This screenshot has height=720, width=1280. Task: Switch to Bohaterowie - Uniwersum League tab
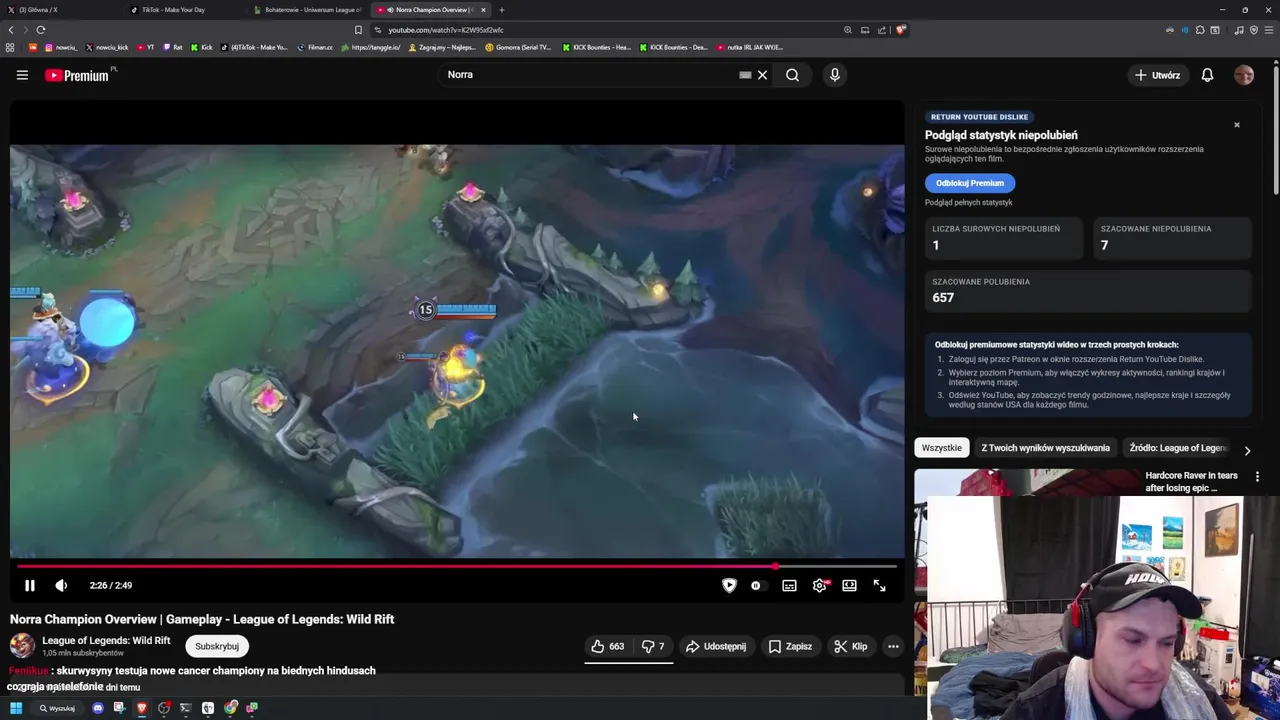(308, 10)
